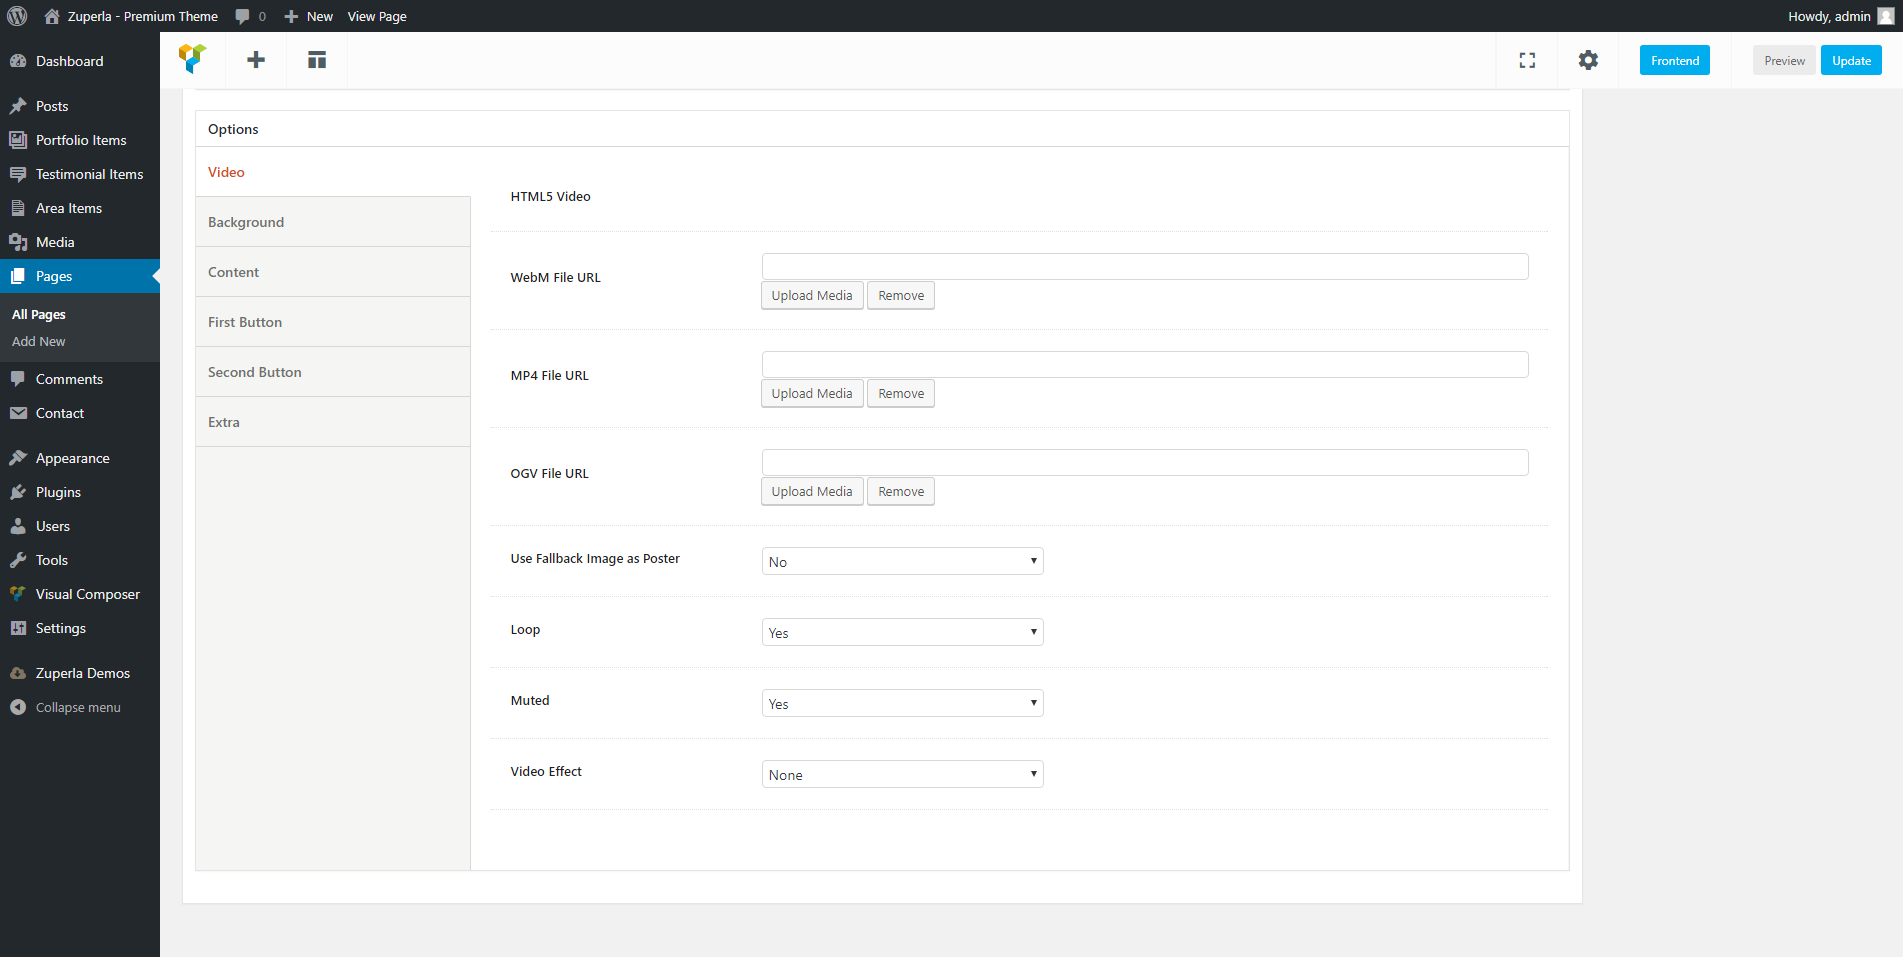Click the Contact envelope icon
Image resolution: width=1903 pixels, height=957 pixels.
tap(18, 413)
